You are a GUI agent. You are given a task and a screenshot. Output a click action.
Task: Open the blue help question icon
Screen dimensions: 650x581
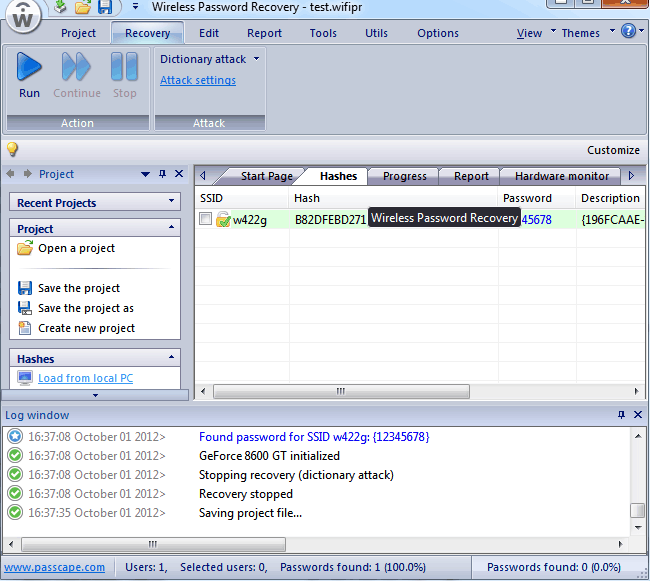(628, 31)
